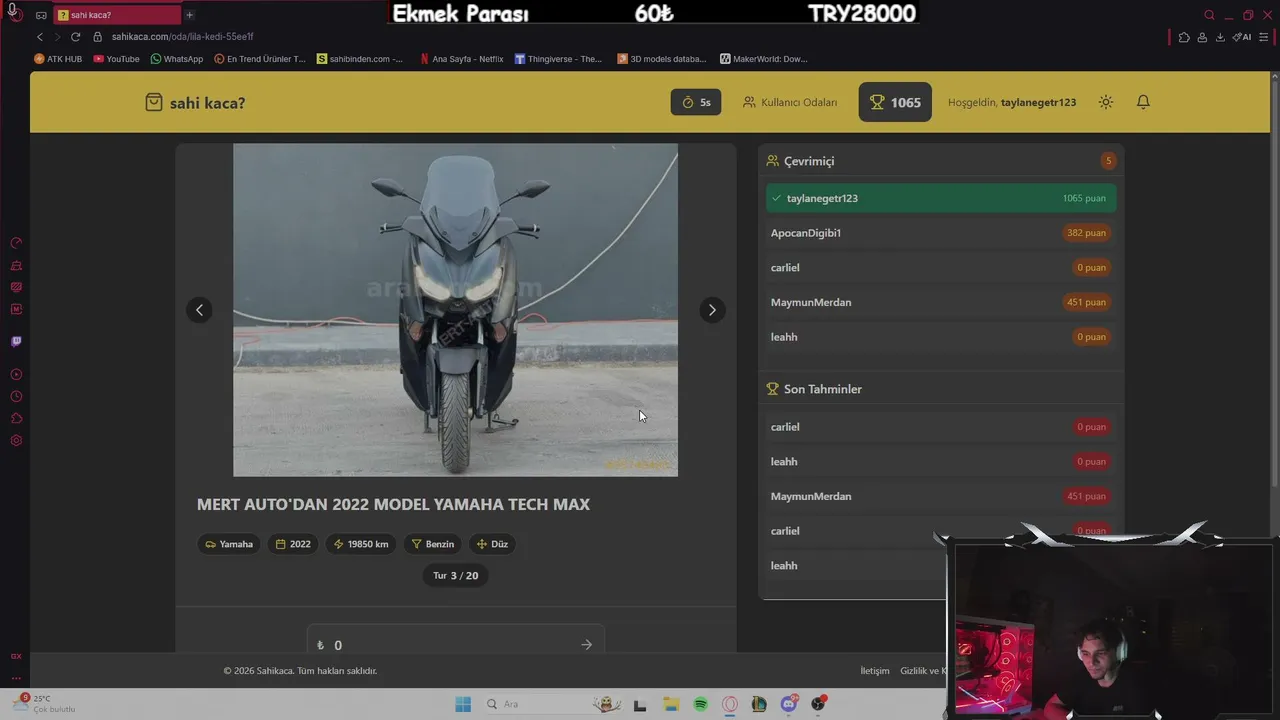Click the Düz transmission tag
The width and height of the screenshot is (1280, 720).
(492, 544)
